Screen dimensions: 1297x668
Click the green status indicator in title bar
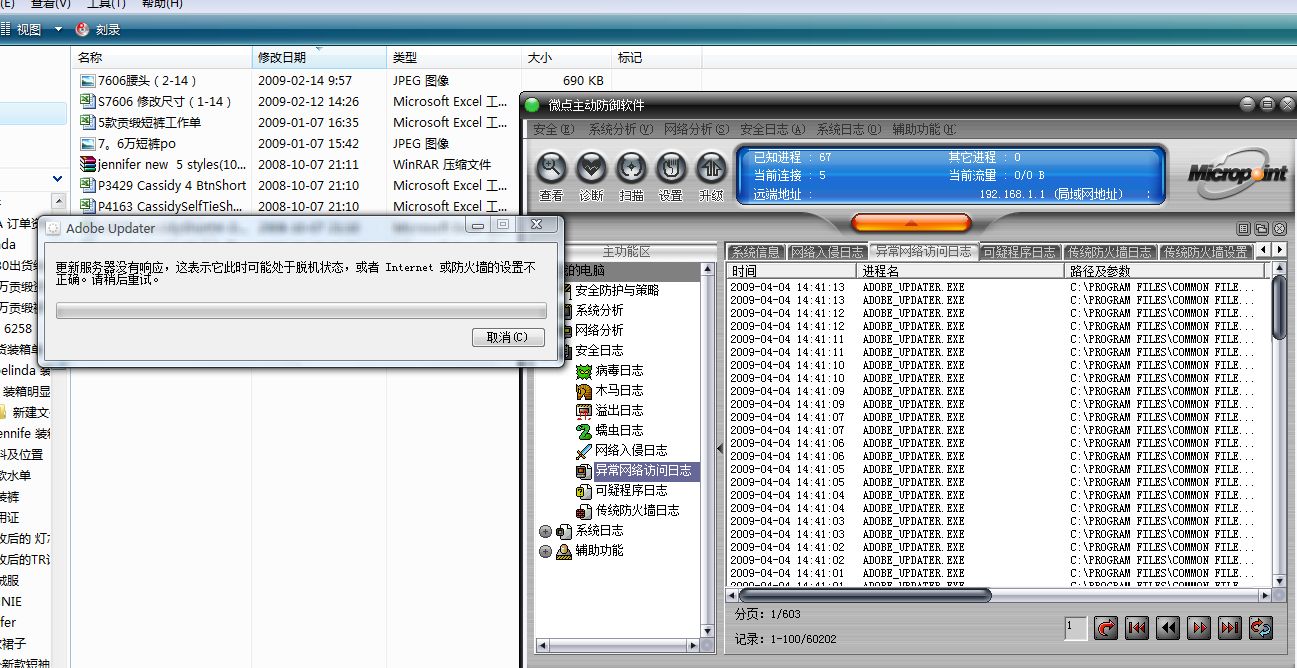click(531, 105)
